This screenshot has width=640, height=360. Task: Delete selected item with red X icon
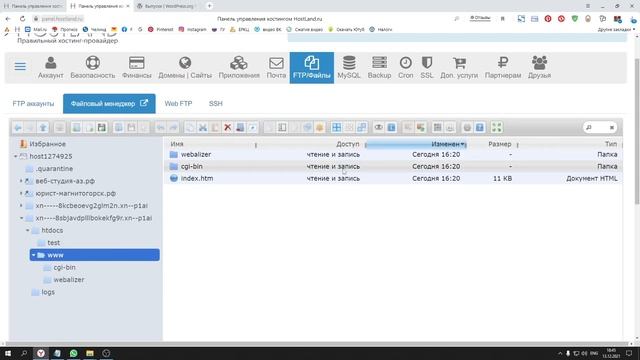coord(228,128)
